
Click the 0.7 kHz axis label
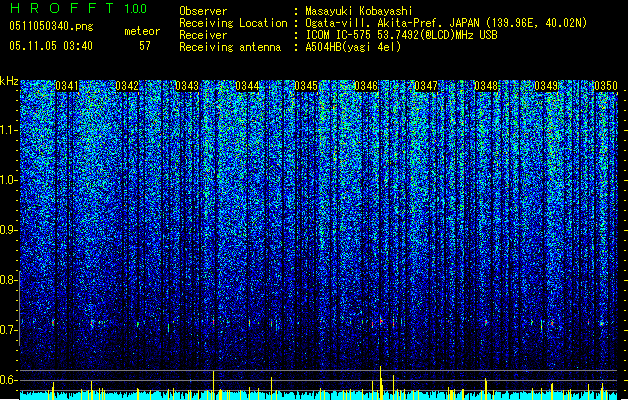coord(8,330)
